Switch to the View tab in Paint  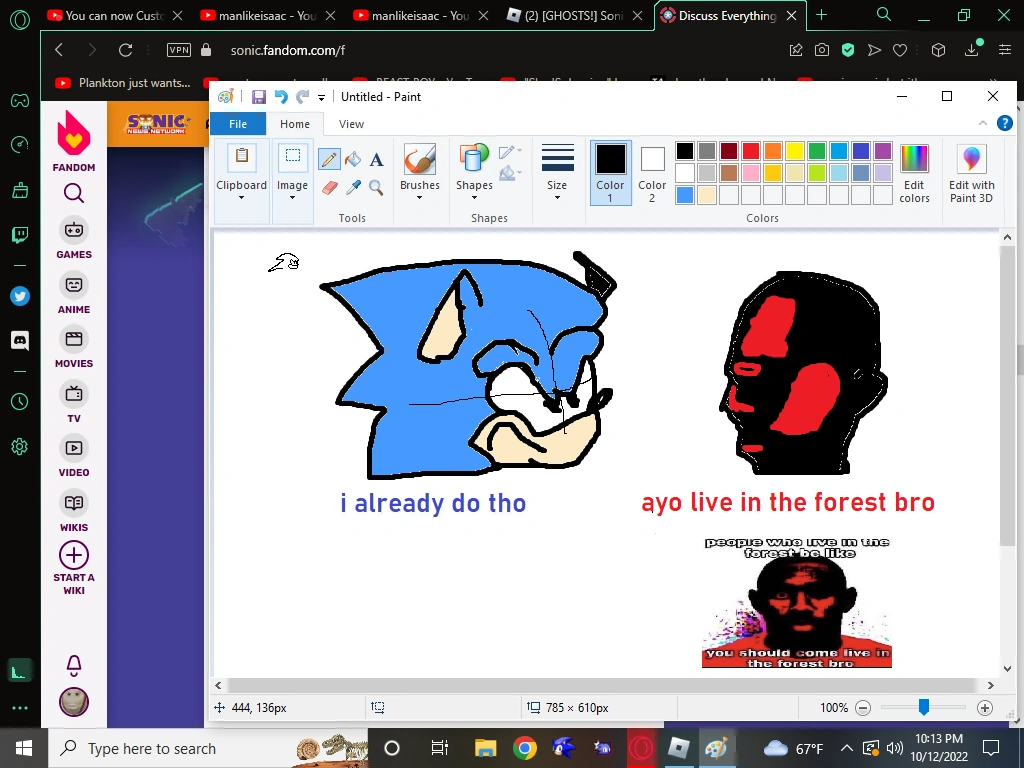click(x=351, y=123)
